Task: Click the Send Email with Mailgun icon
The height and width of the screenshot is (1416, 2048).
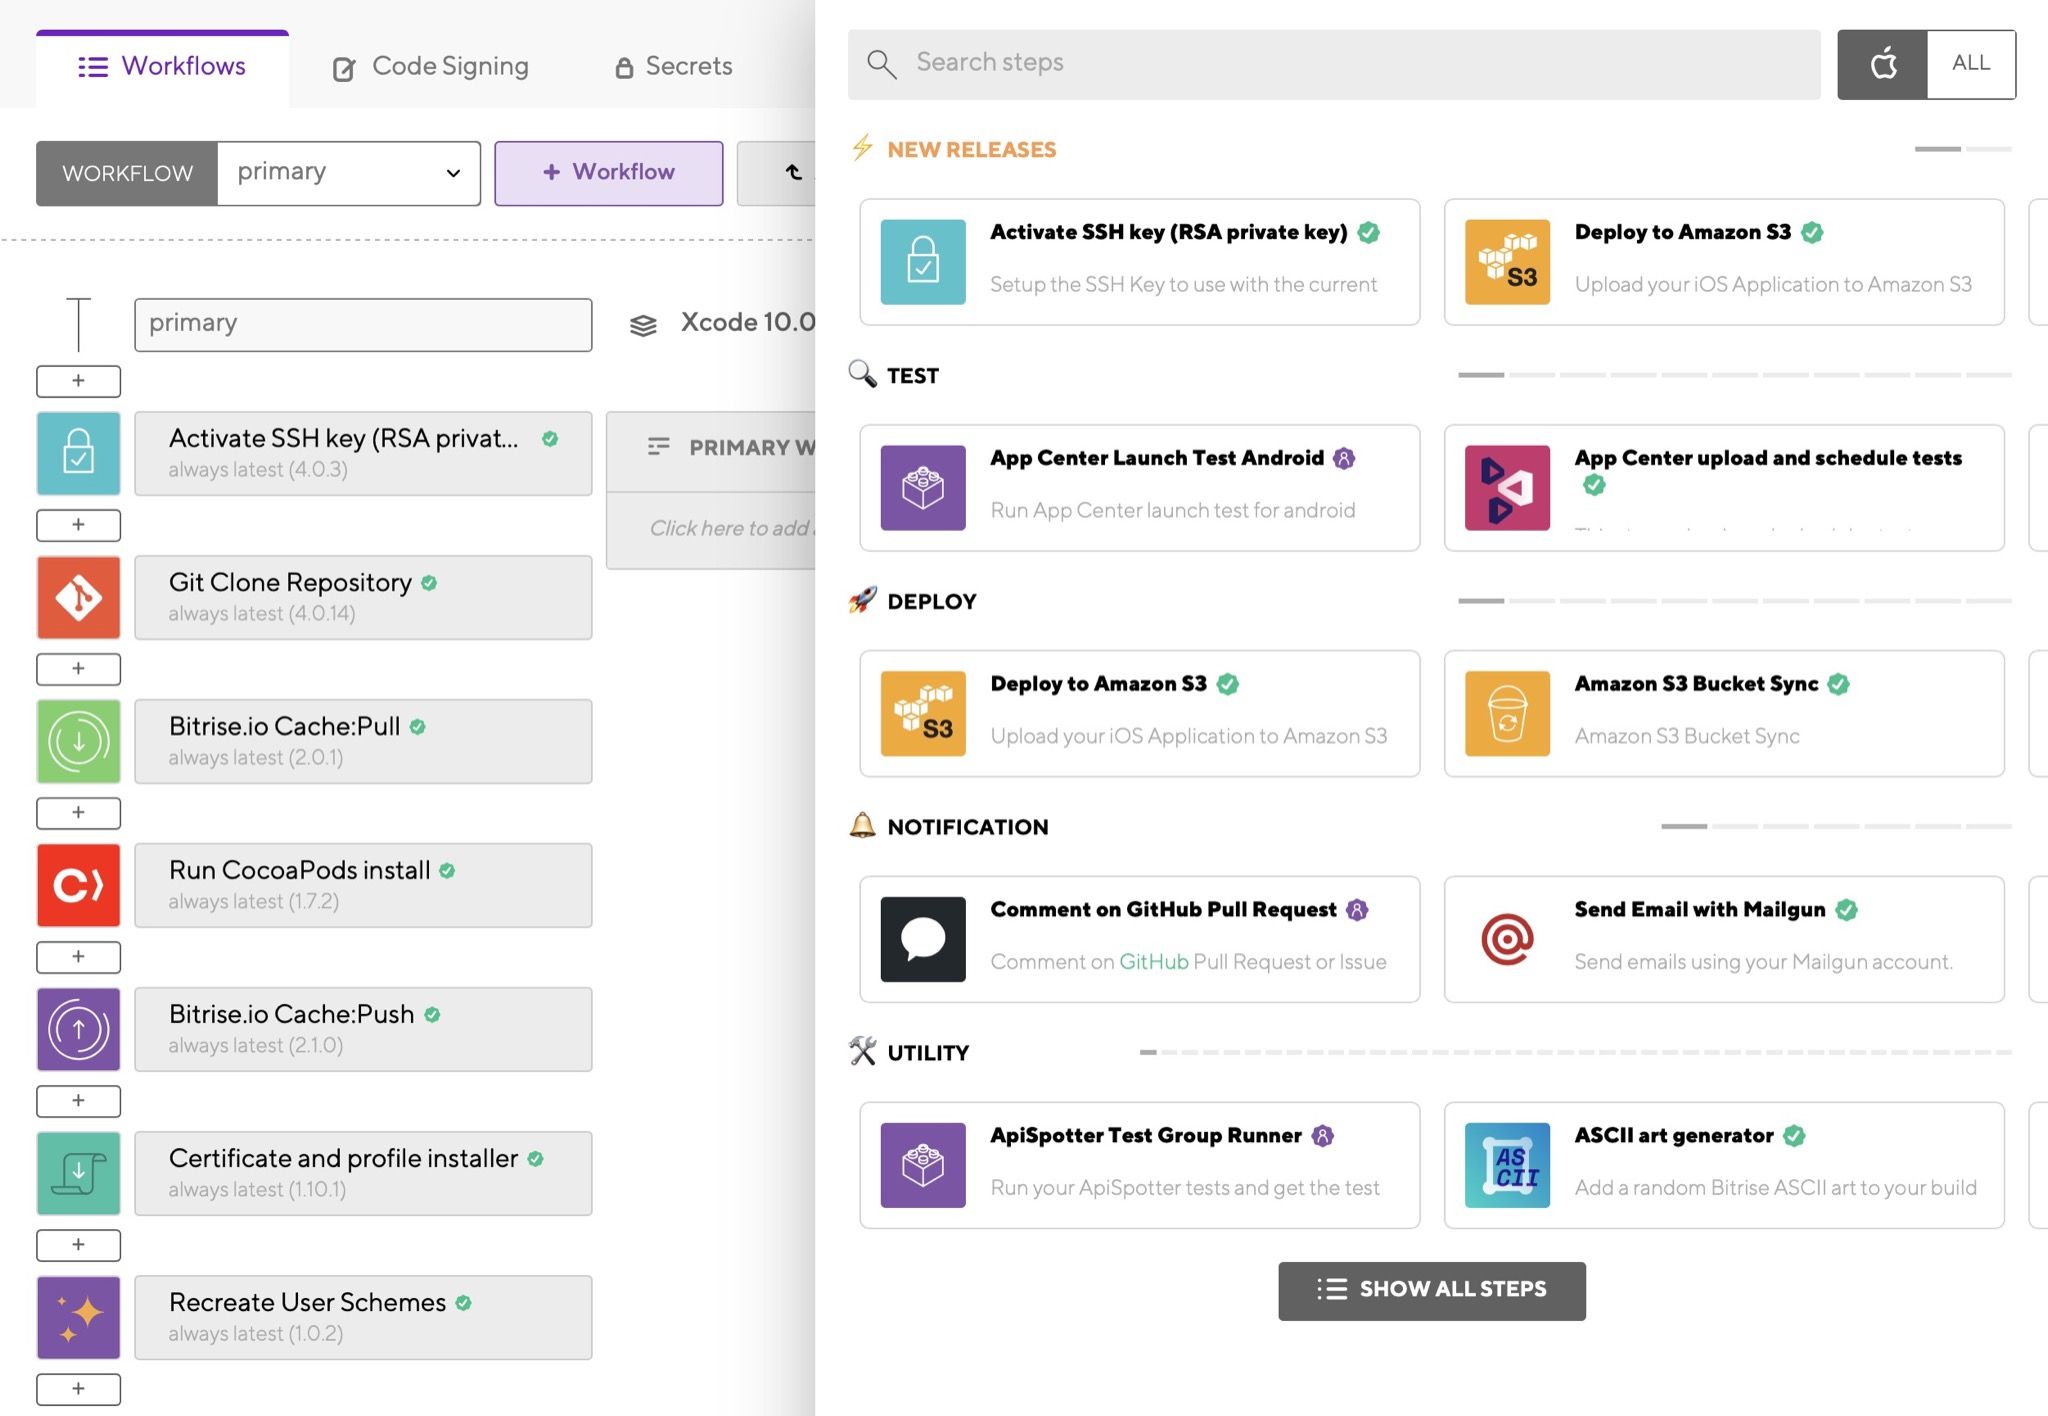Action: point(1507,939)
